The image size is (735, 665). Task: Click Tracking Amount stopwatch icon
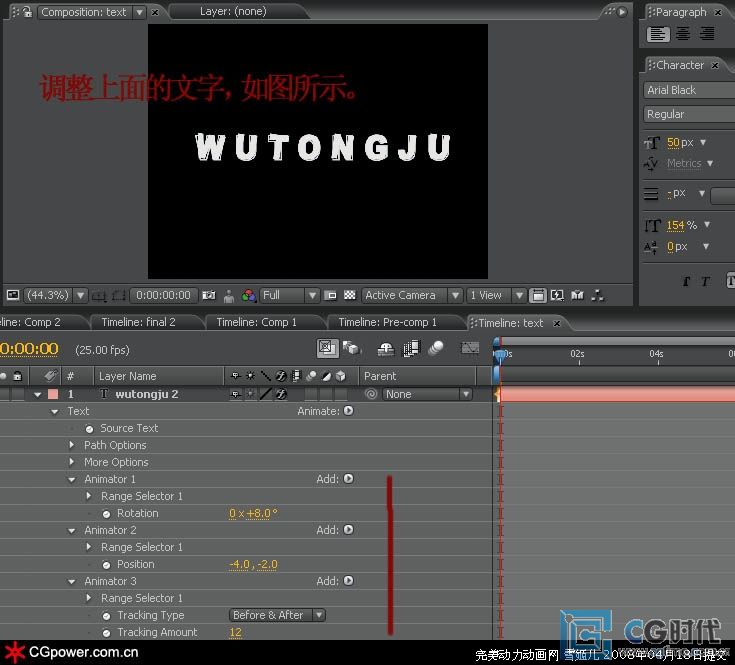click(106, 633)
